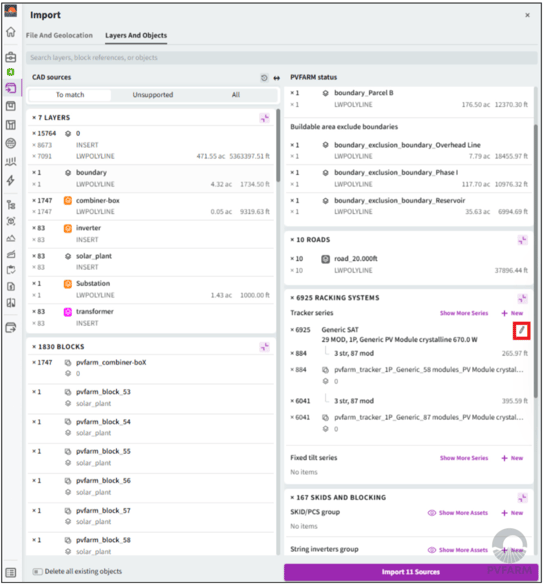Click the reset history icon beside CAD sources
The image size is (544, 584).
click(x=264, y=78)
